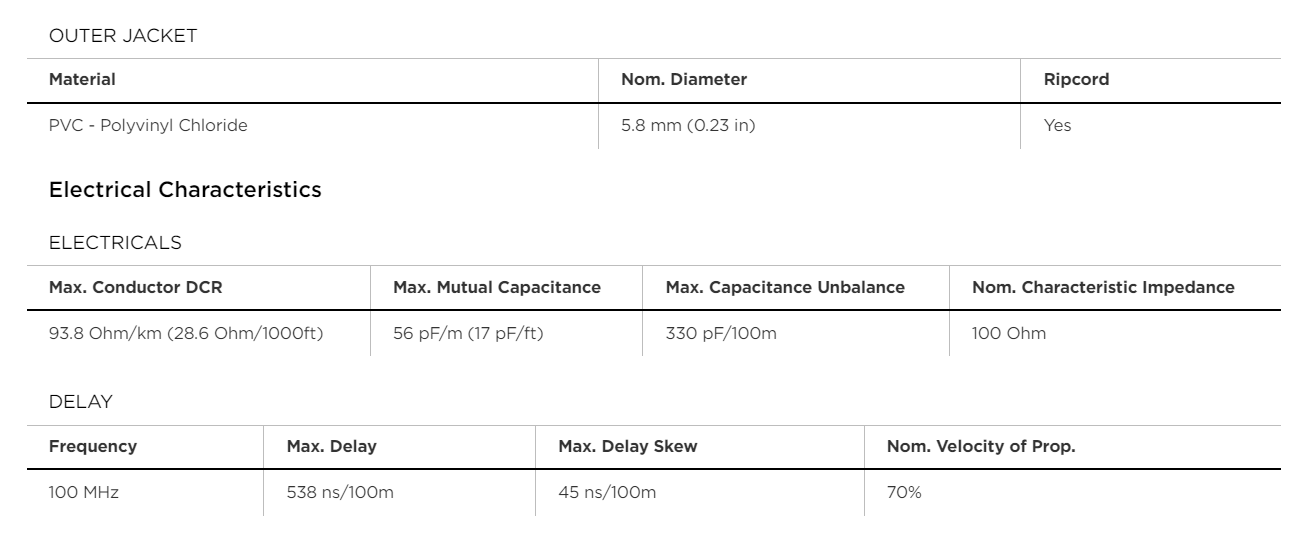
Task: Click the Max. Capacitance Unbalance header
Action: tap(785, 287)
